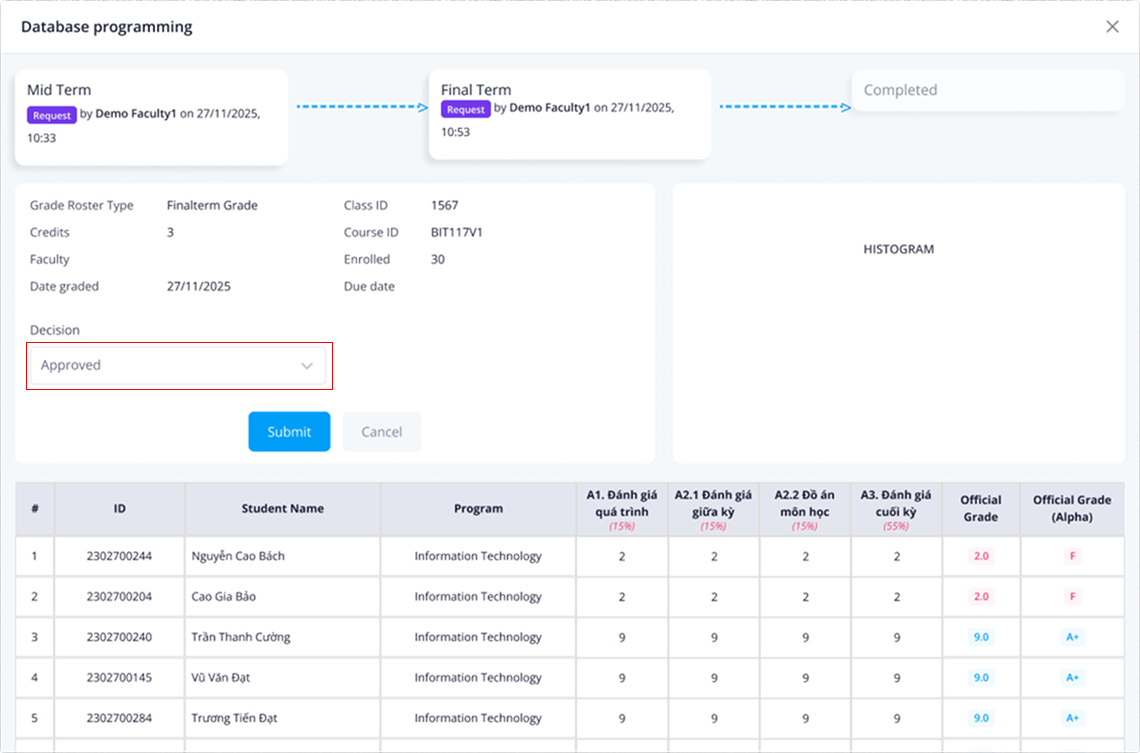Screen dimensions: 1140x753
Task: Select the Final Term step card
Action: pos(569,113)
